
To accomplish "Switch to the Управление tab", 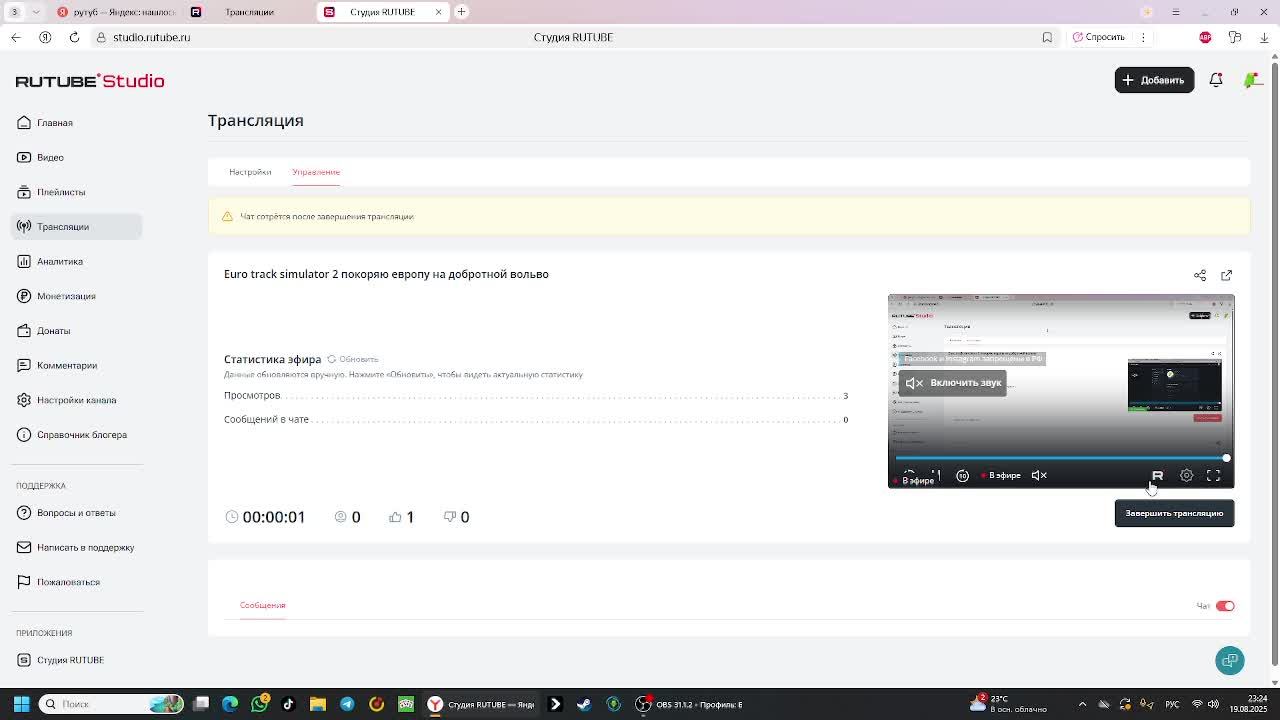I will pyautogui.click(x=316, y=172).
